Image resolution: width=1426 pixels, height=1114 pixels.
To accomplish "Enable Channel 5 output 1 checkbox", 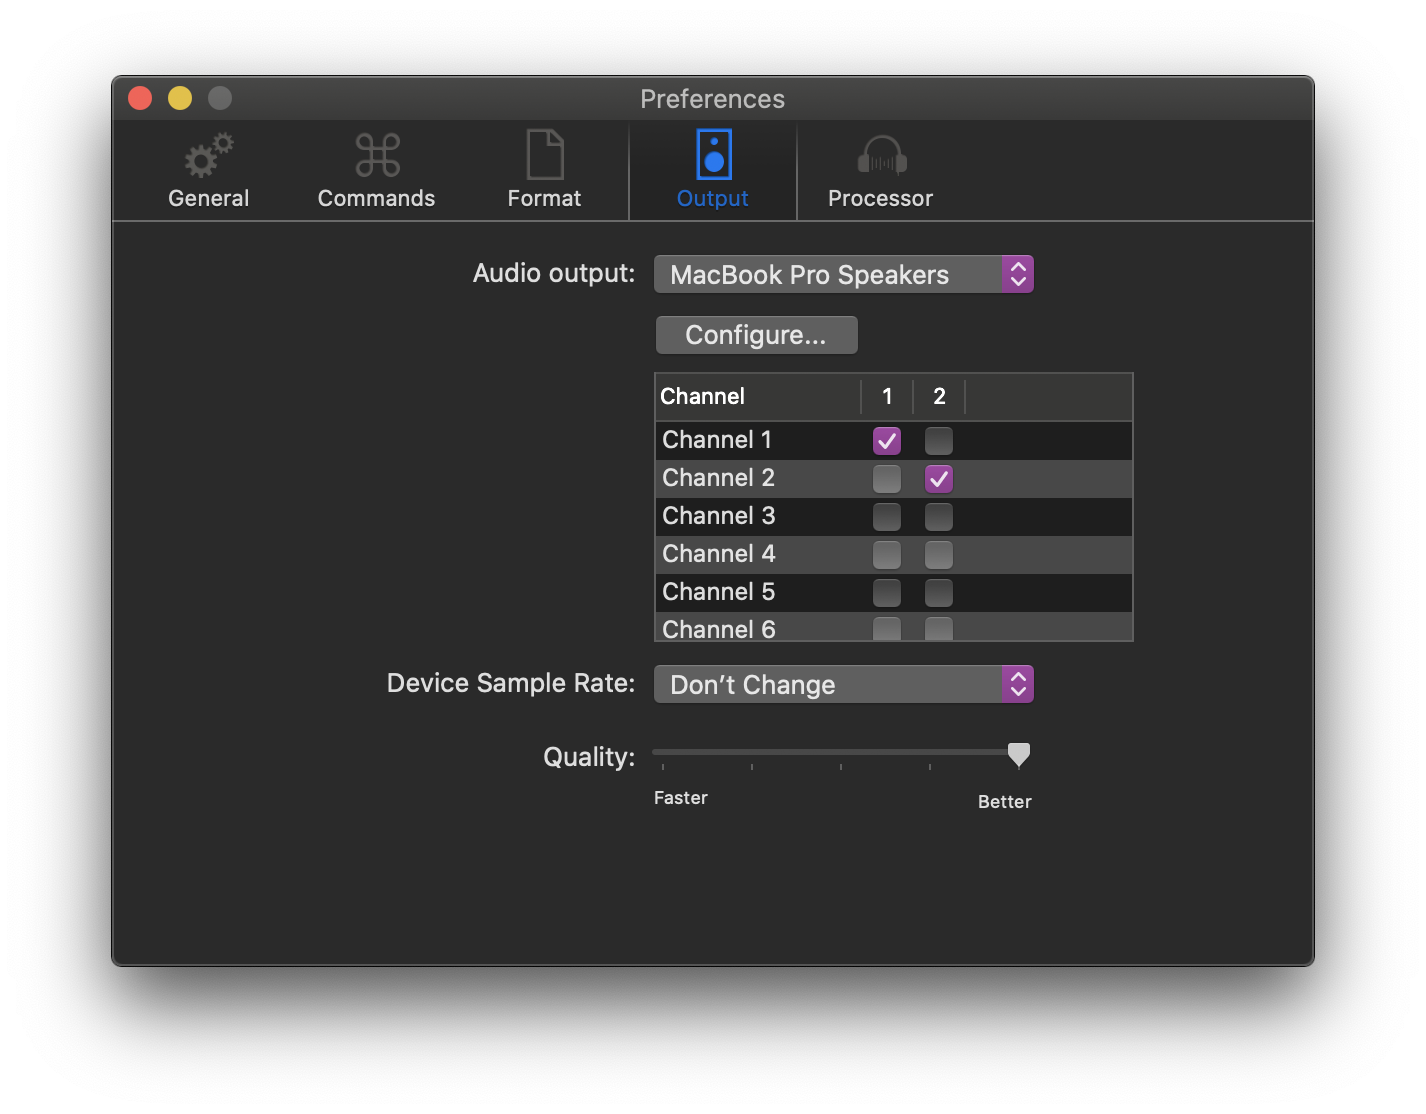I will point(887,592).
